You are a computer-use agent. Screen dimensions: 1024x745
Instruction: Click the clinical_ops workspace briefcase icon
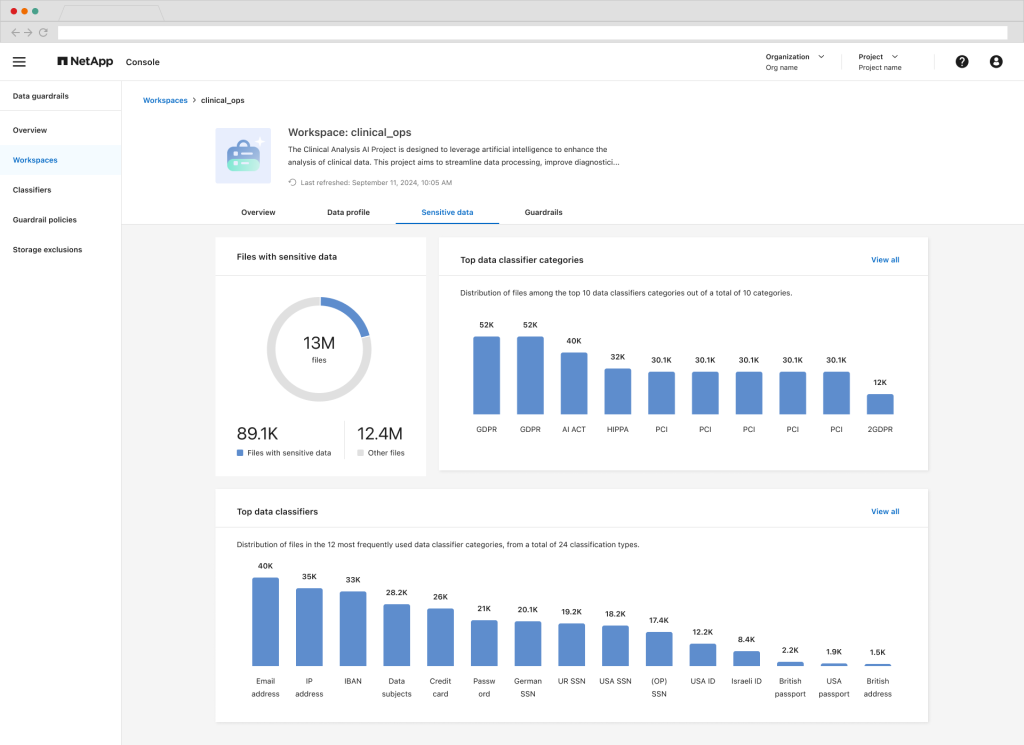[x=243, y=155]
